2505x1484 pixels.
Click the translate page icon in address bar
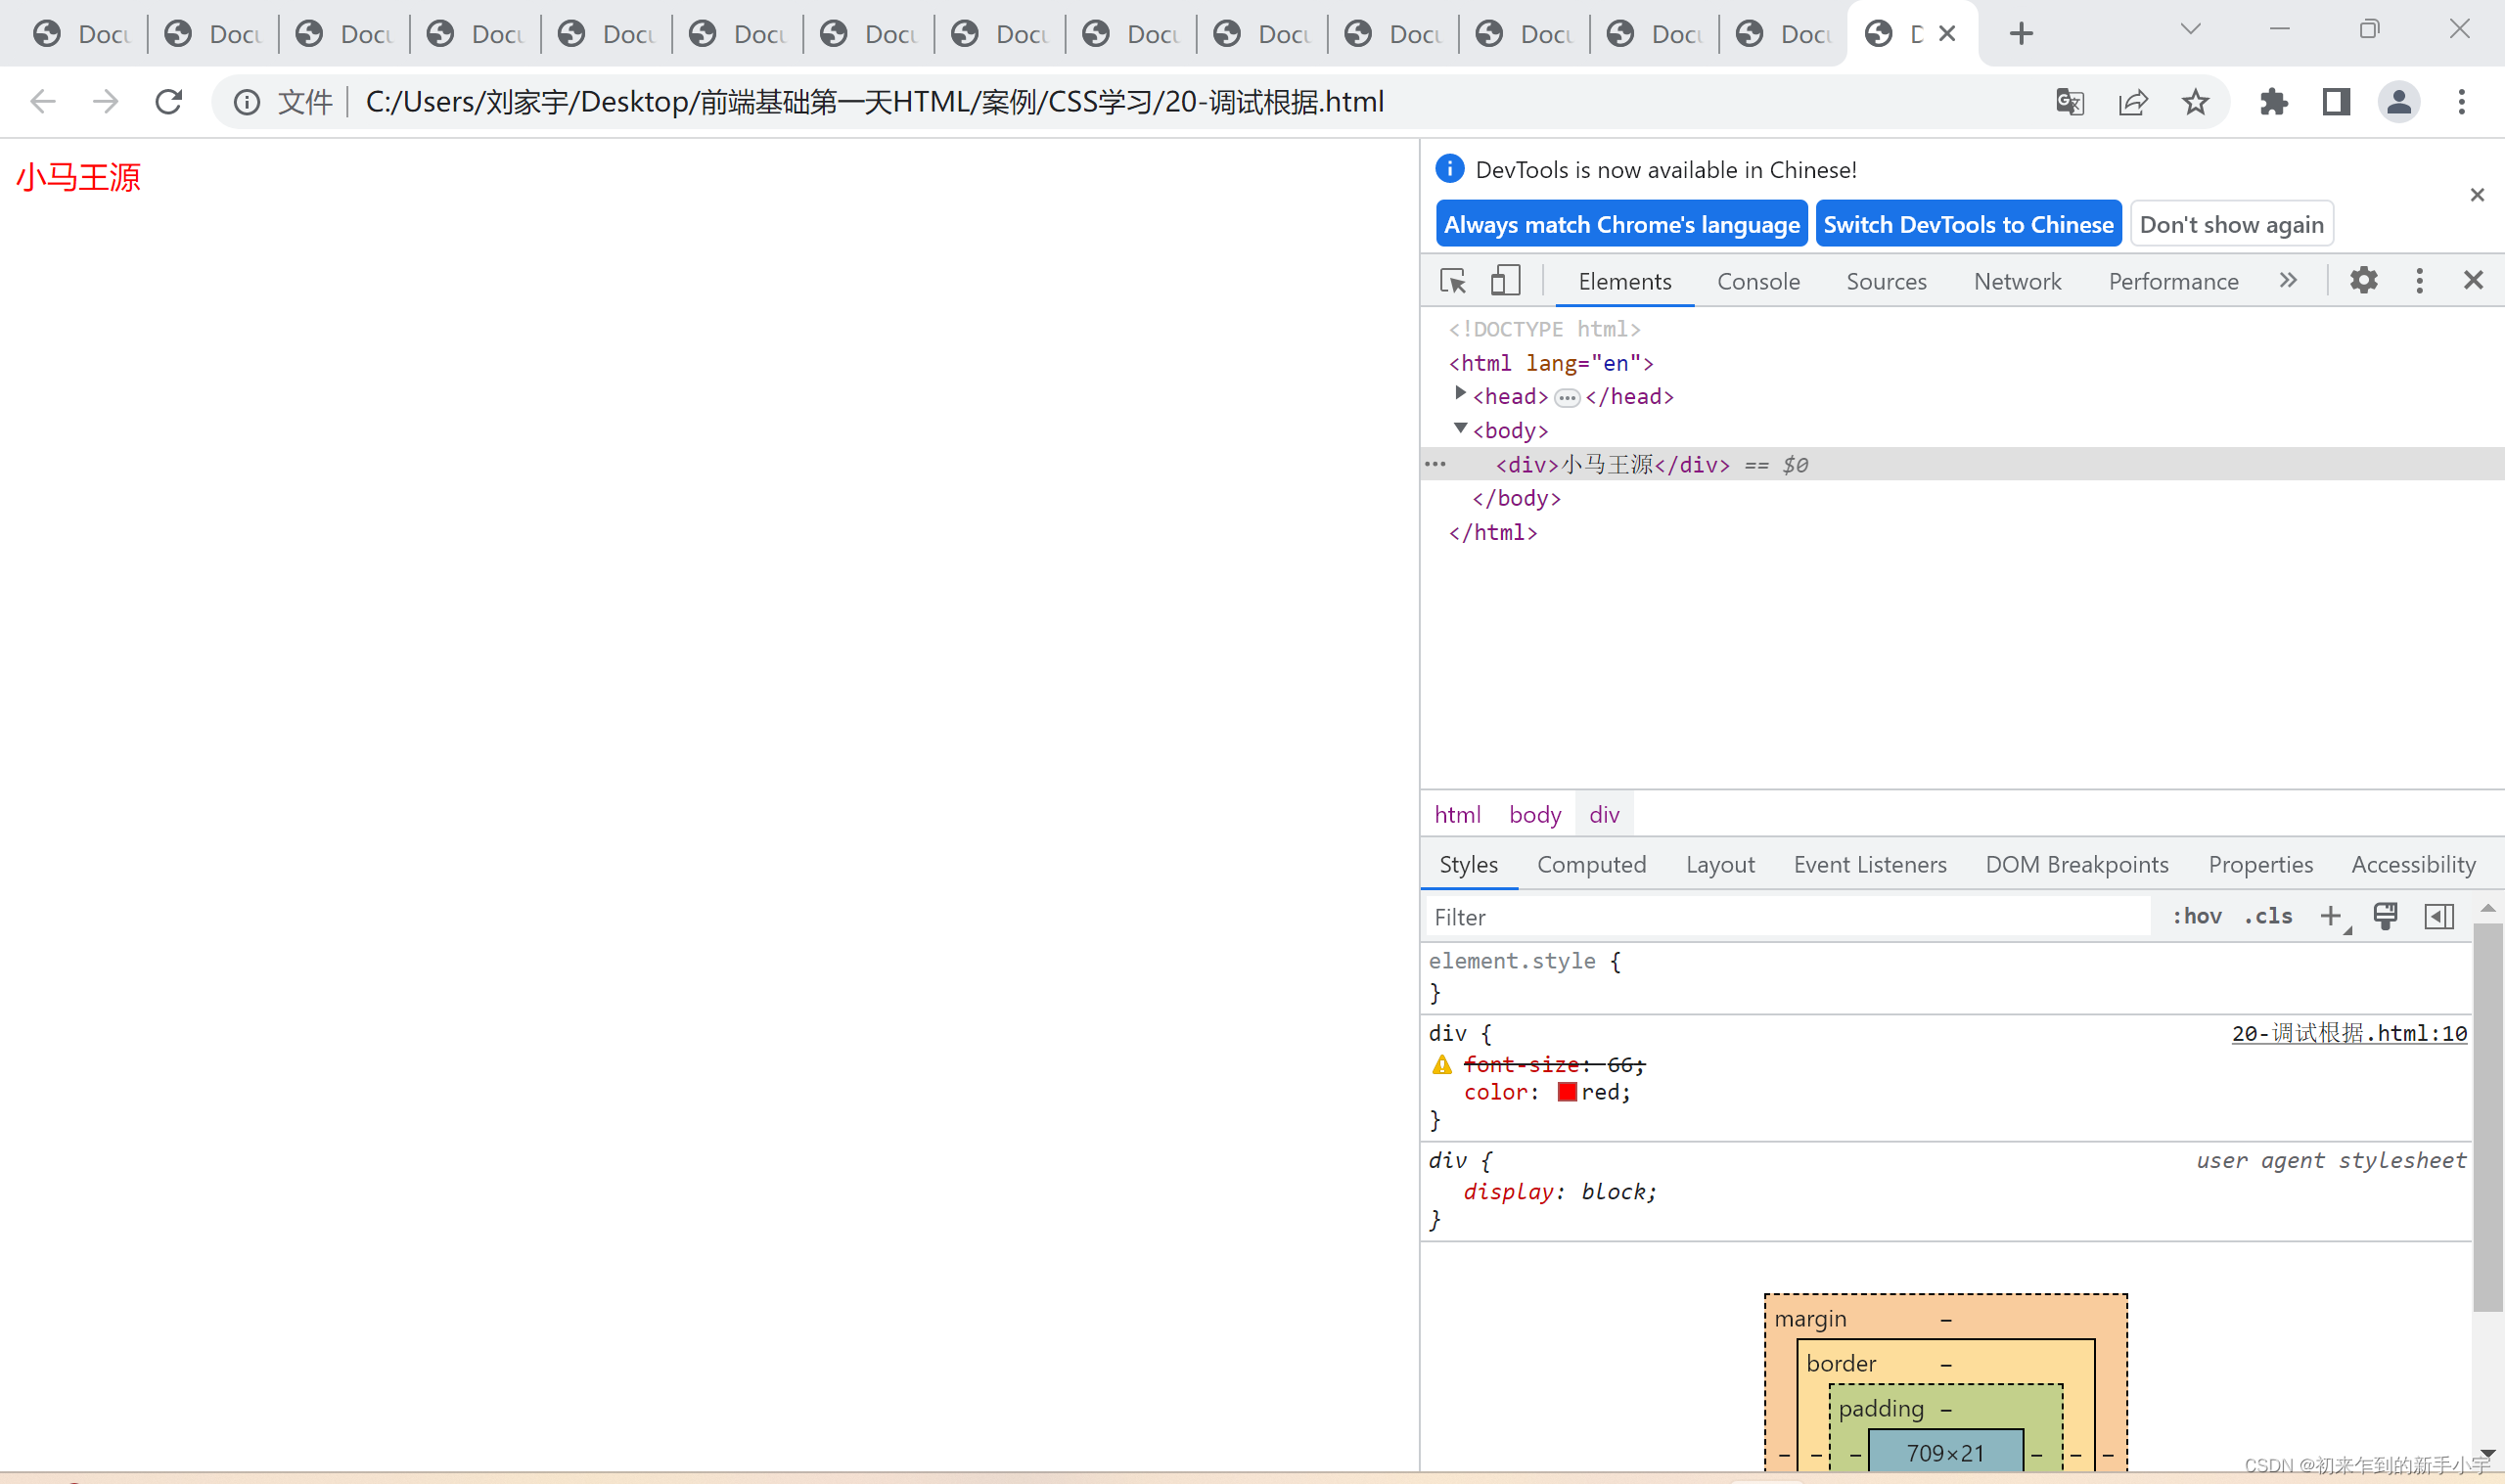(2070, 101)
